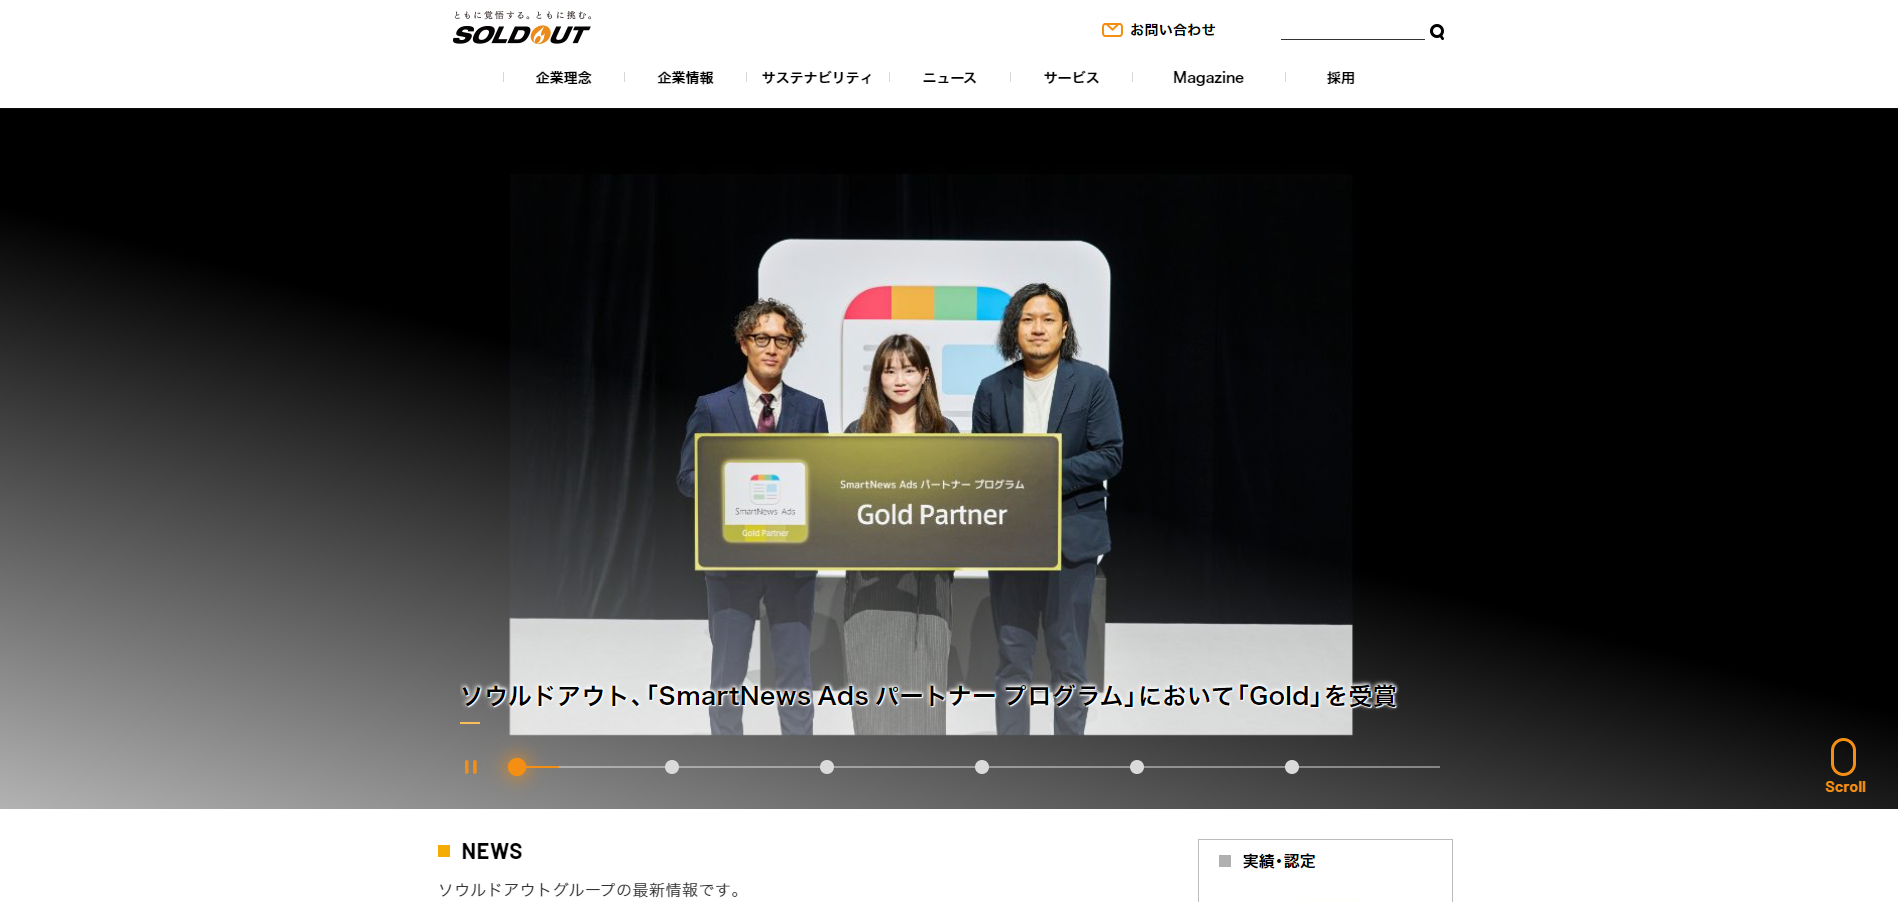
Task: Focus the header search input field
Action: point(1352,31)
